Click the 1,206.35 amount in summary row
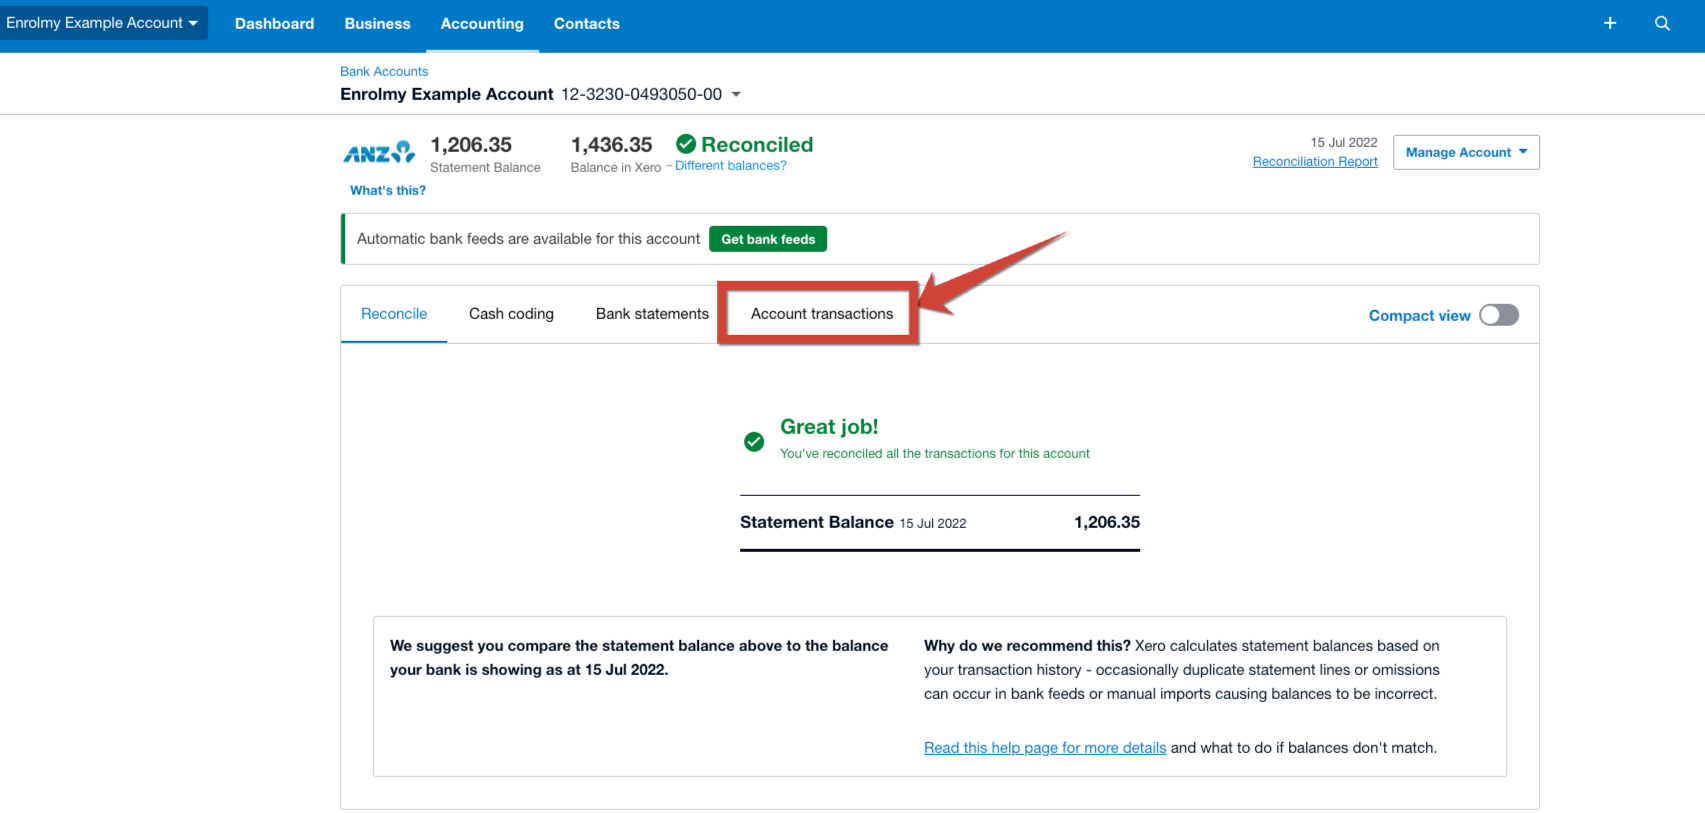Image resolution: width=1705 pixels, height=813 pixels. point(1107,522)
